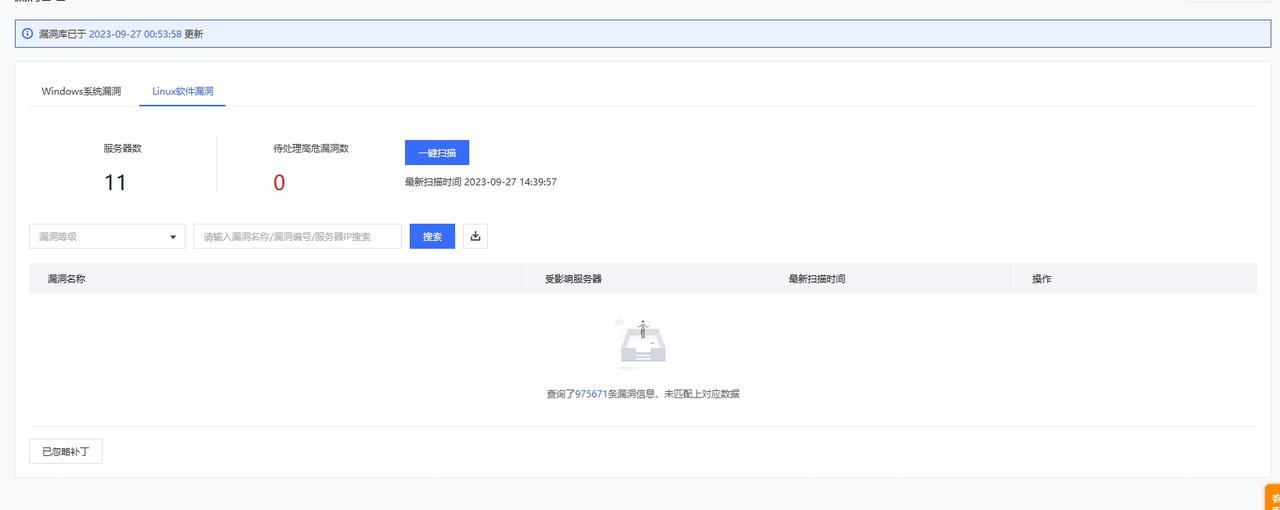Click the 最新扫描时间 column header

[817, 279]
